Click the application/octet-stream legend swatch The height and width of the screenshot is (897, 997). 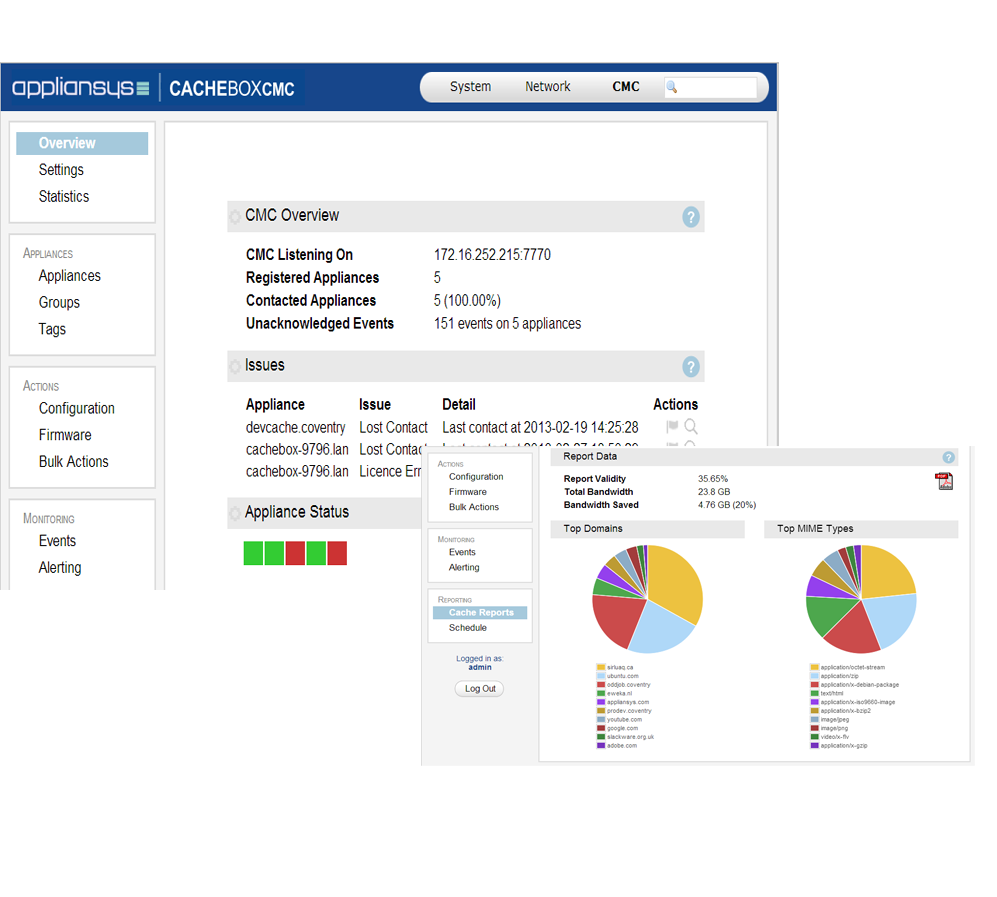point(814,668)
